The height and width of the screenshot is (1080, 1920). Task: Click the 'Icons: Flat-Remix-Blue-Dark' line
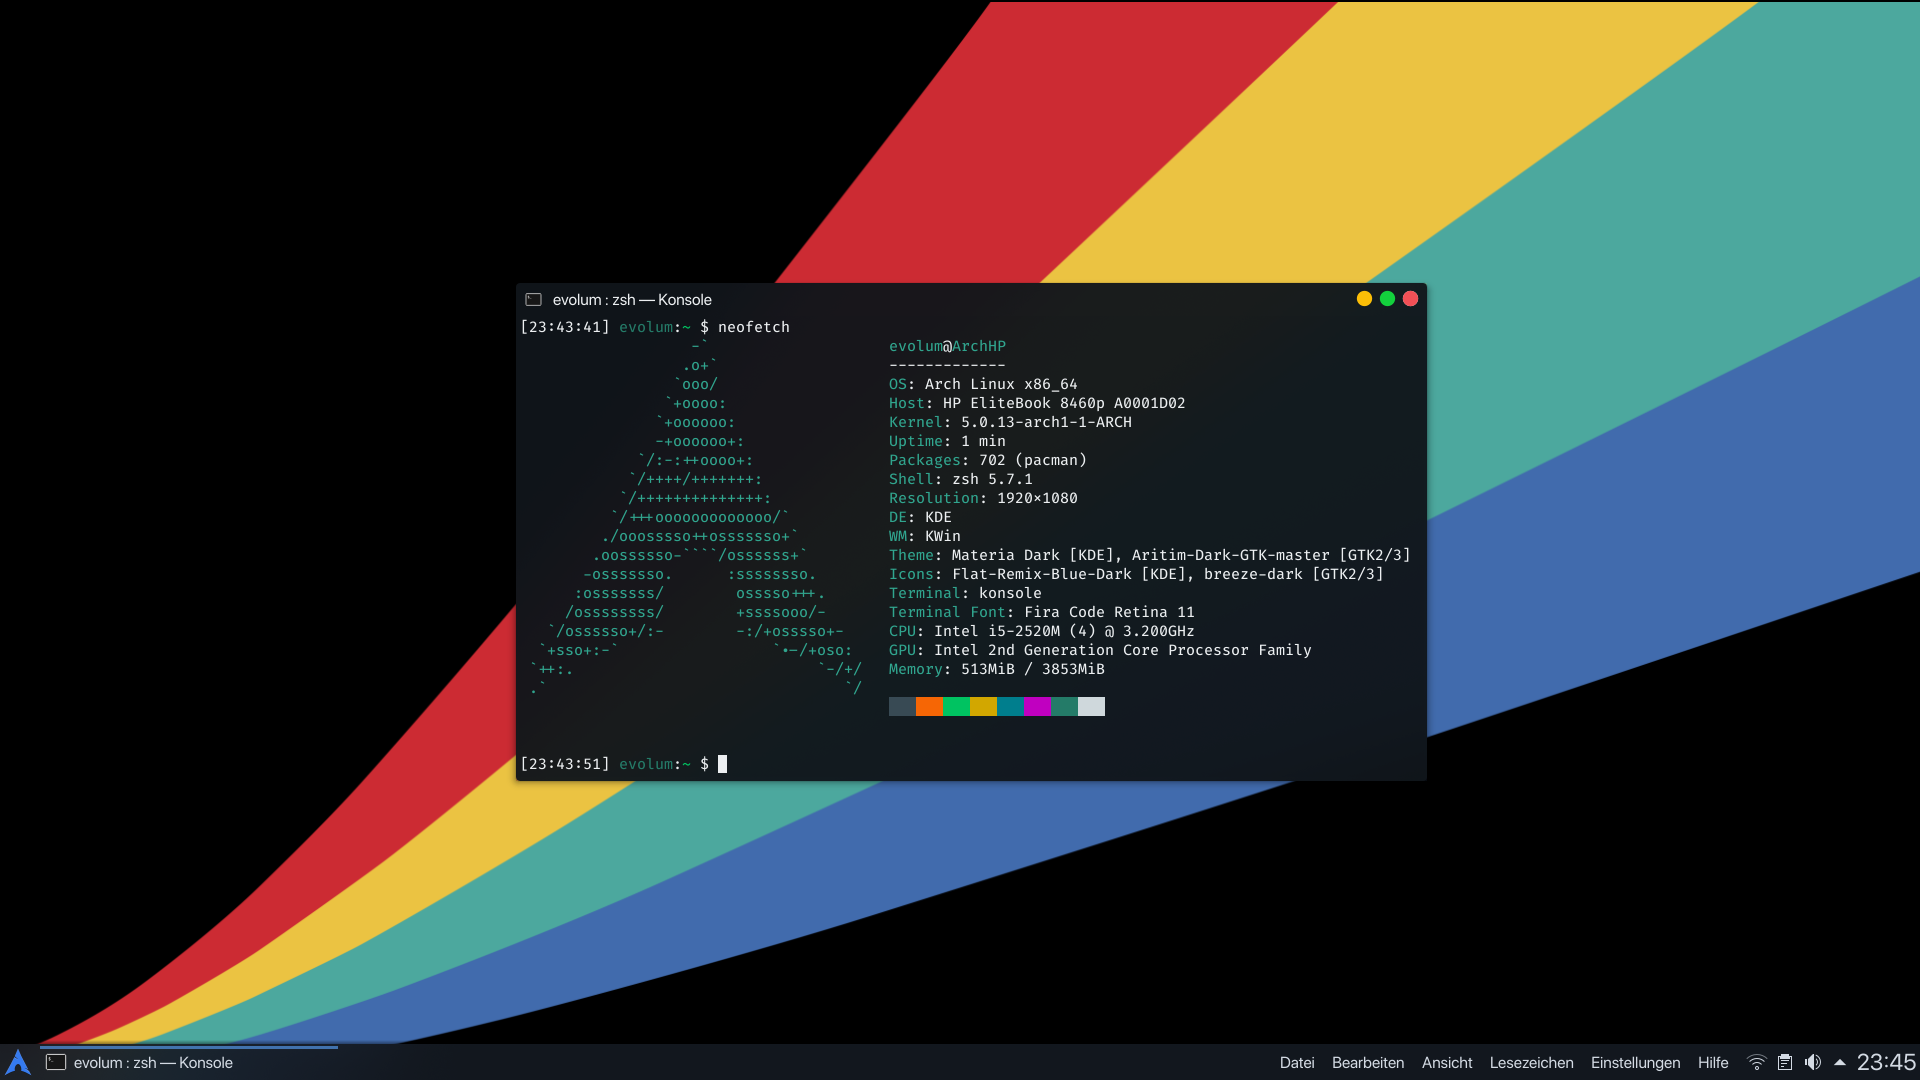point(1136,574)
